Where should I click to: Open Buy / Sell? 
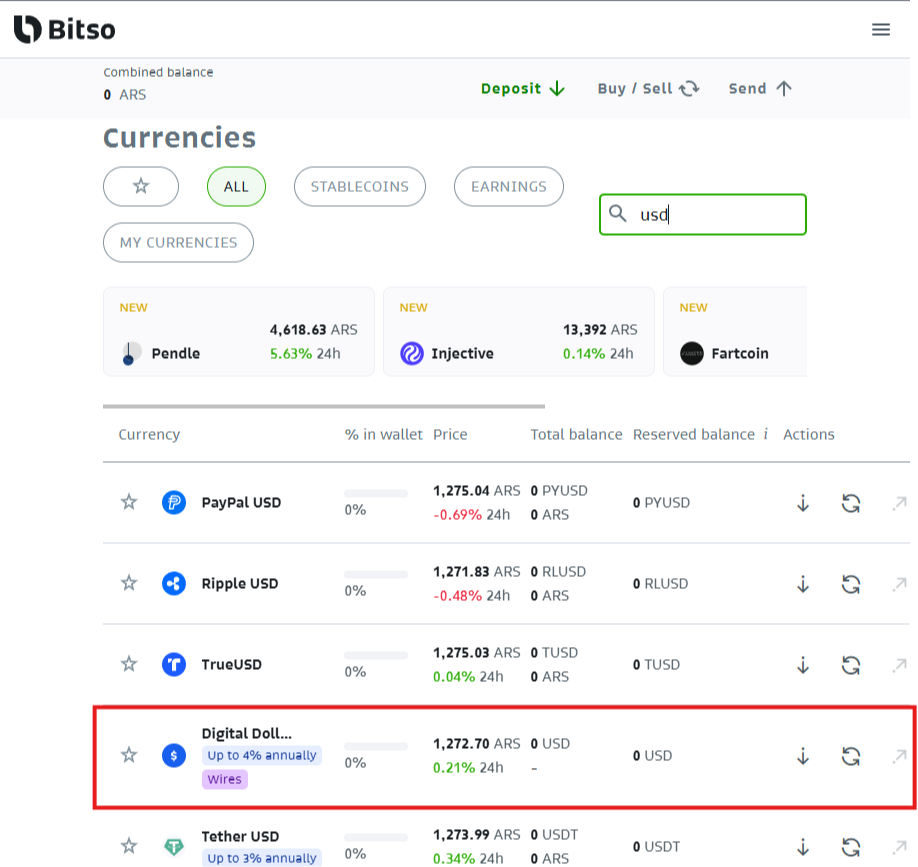click(x=648, y=88)
